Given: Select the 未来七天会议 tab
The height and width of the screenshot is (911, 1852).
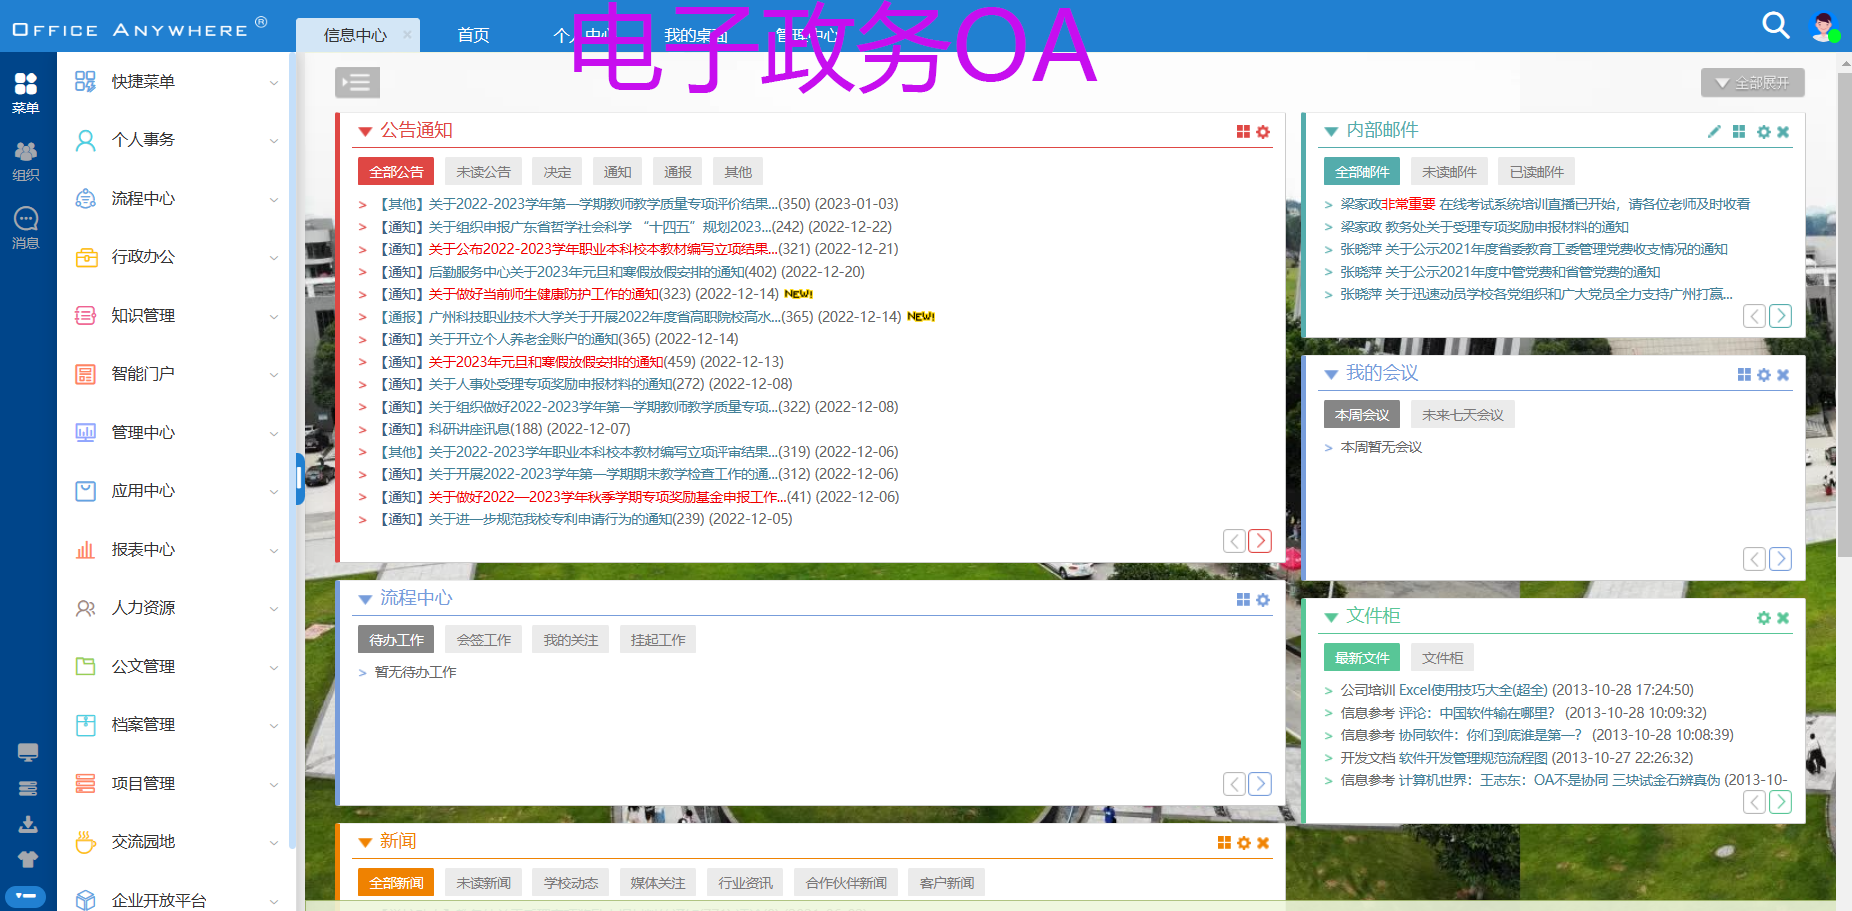Looking at the screenshot, I should point(1462,415).
